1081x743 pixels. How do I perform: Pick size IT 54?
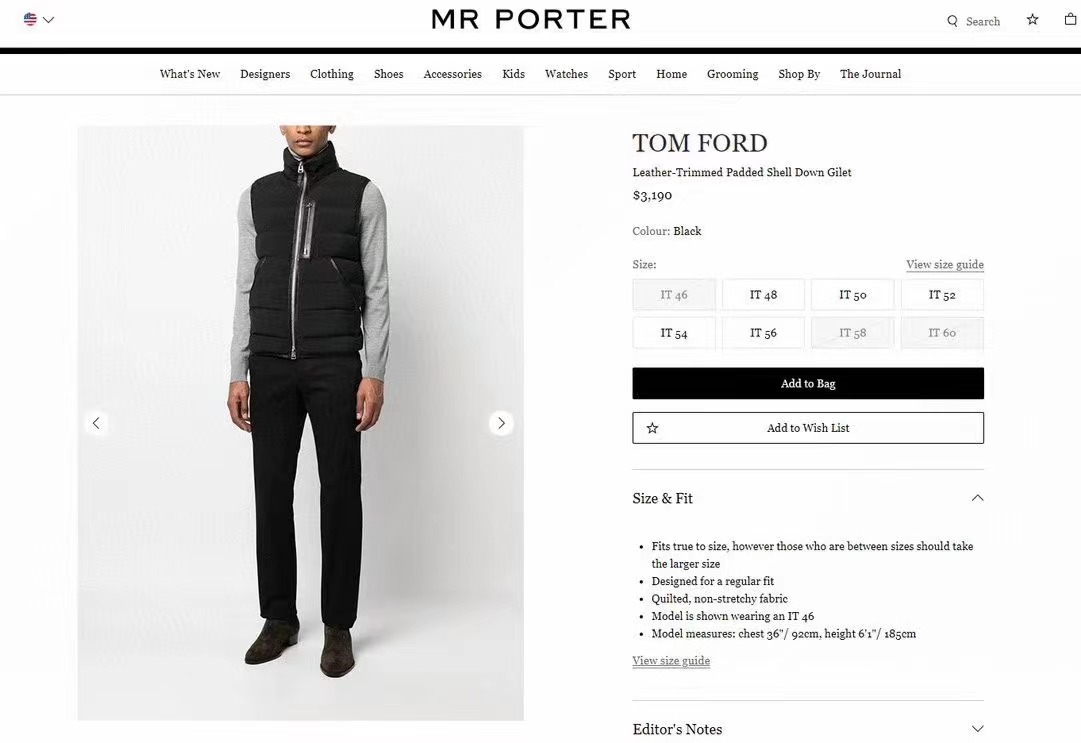pos(674,333)
